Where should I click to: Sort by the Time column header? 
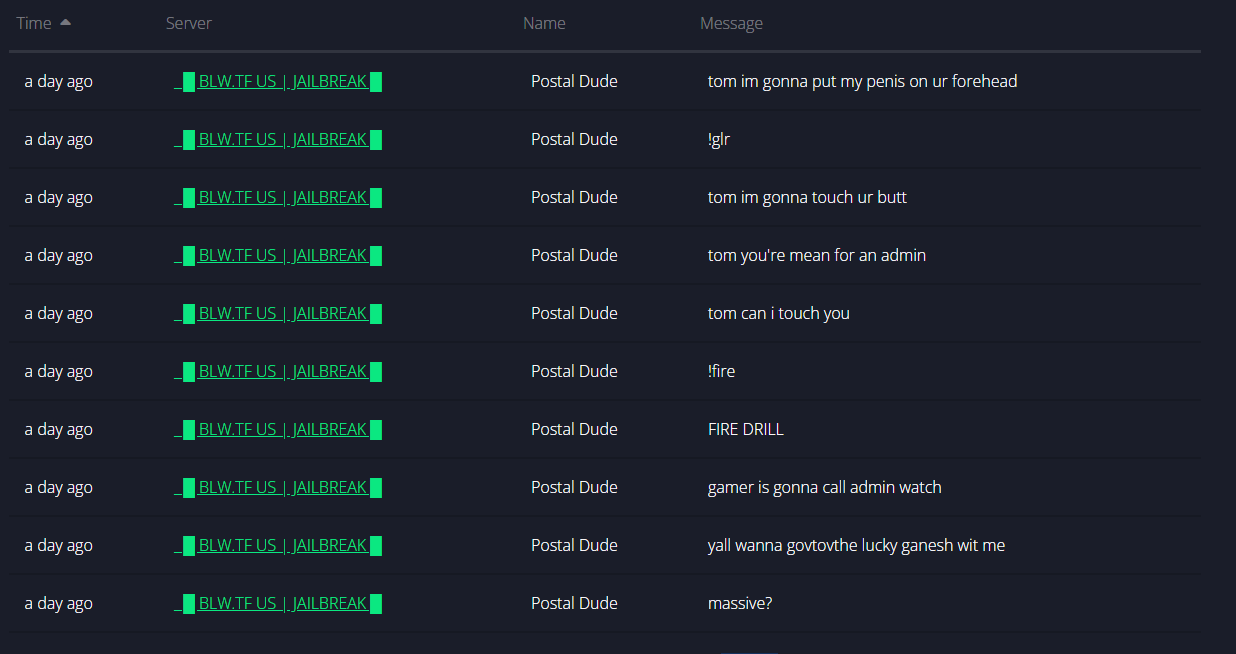click(34, 23)
